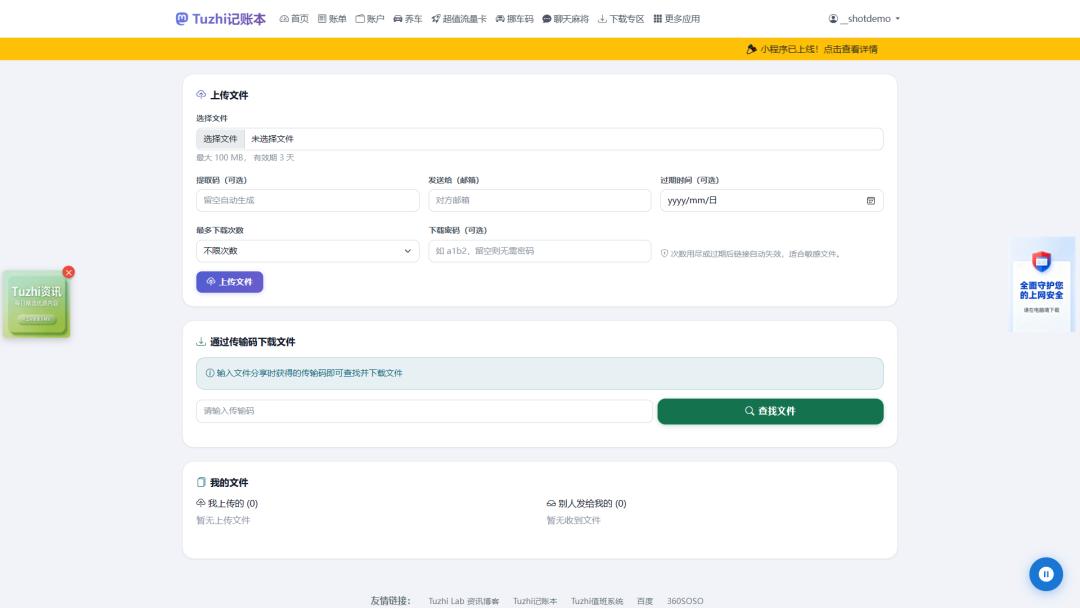The image size is (1080, 608).
Task: Click the 过期时间 date field
Action: pyautogui.click(x=771, y=200)
